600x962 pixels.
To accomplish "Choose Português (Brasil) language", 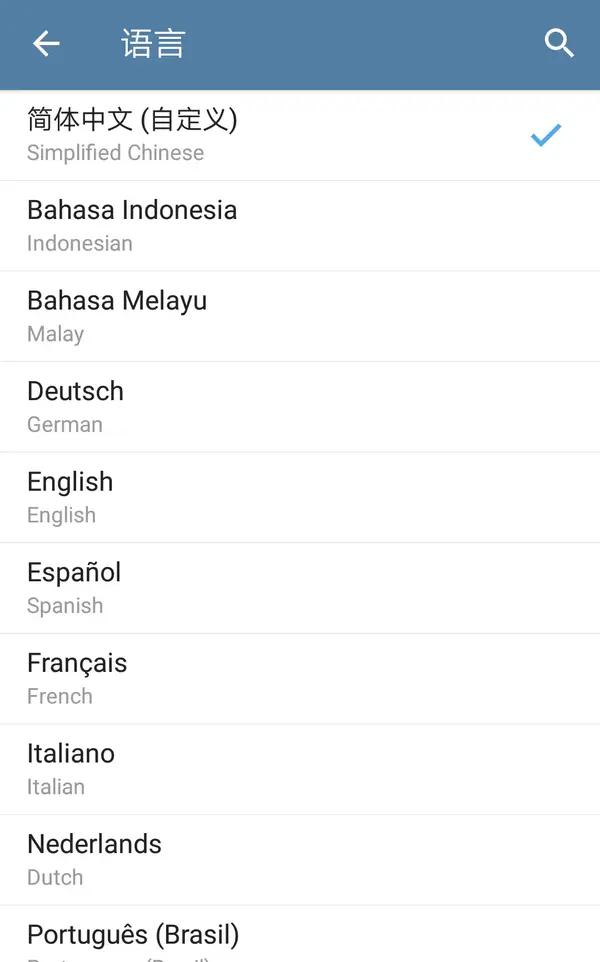I will [x=133, y=935].
